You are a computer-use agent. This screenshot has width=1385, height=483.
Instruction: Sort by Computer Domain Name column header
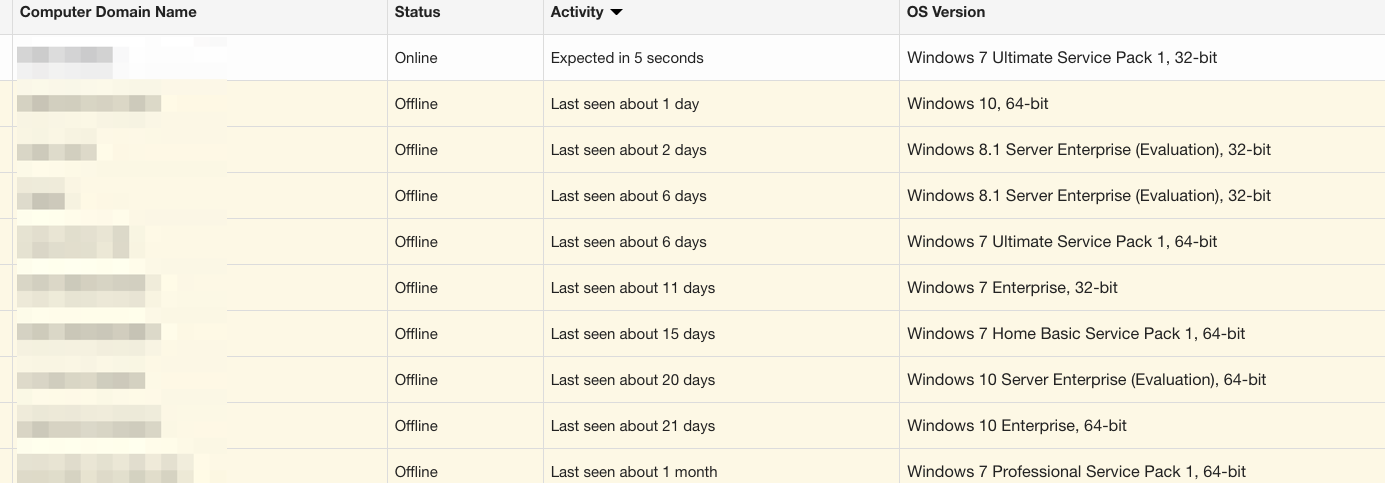point(108,13)
